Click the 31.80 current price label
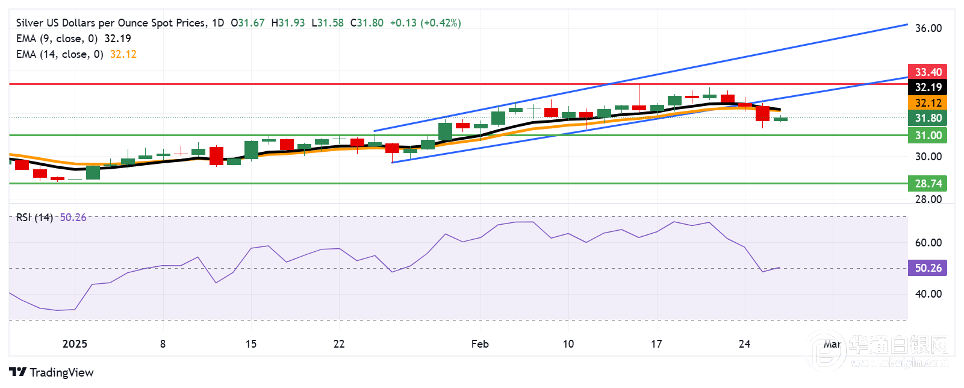Image resolution: width=964 pixels, height=388 pixels. pyautogui.click(x=930, y=118)
